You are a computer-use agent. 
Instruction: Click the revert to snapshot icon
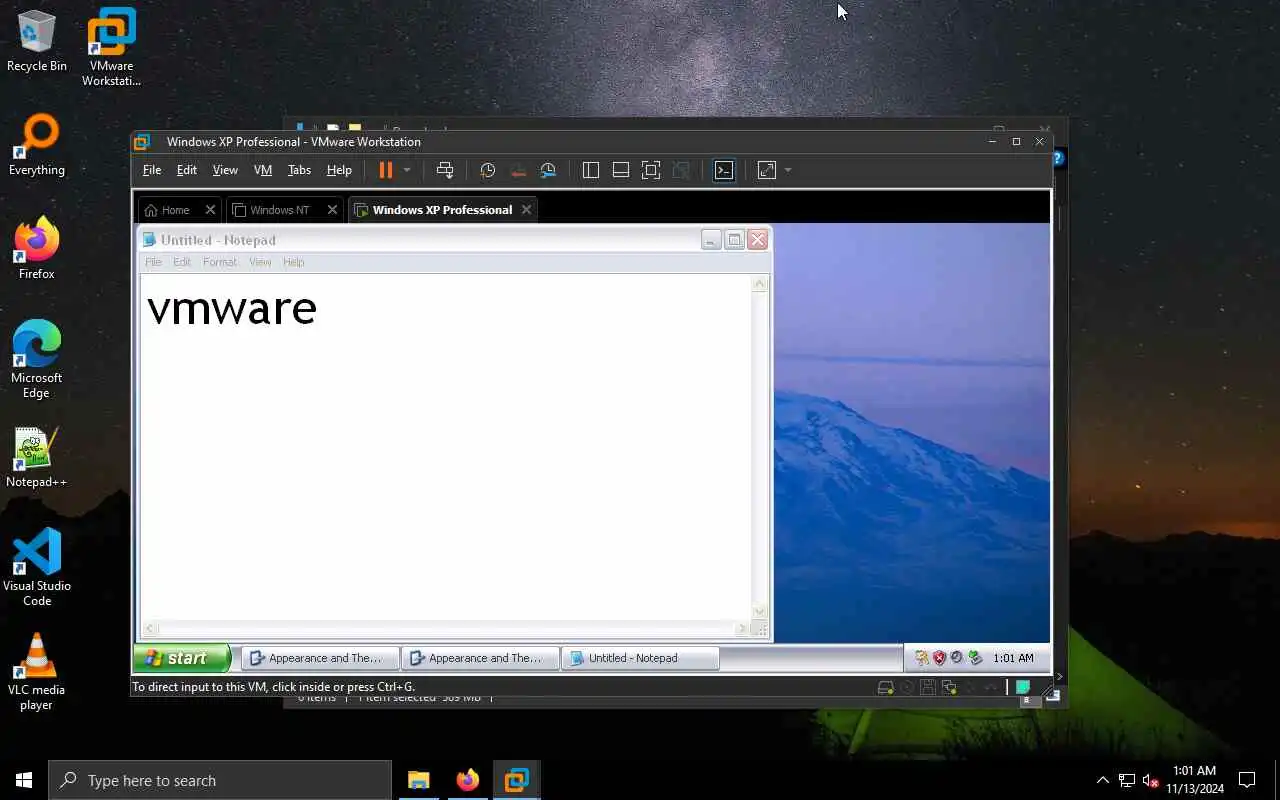(x=518, y=170)
